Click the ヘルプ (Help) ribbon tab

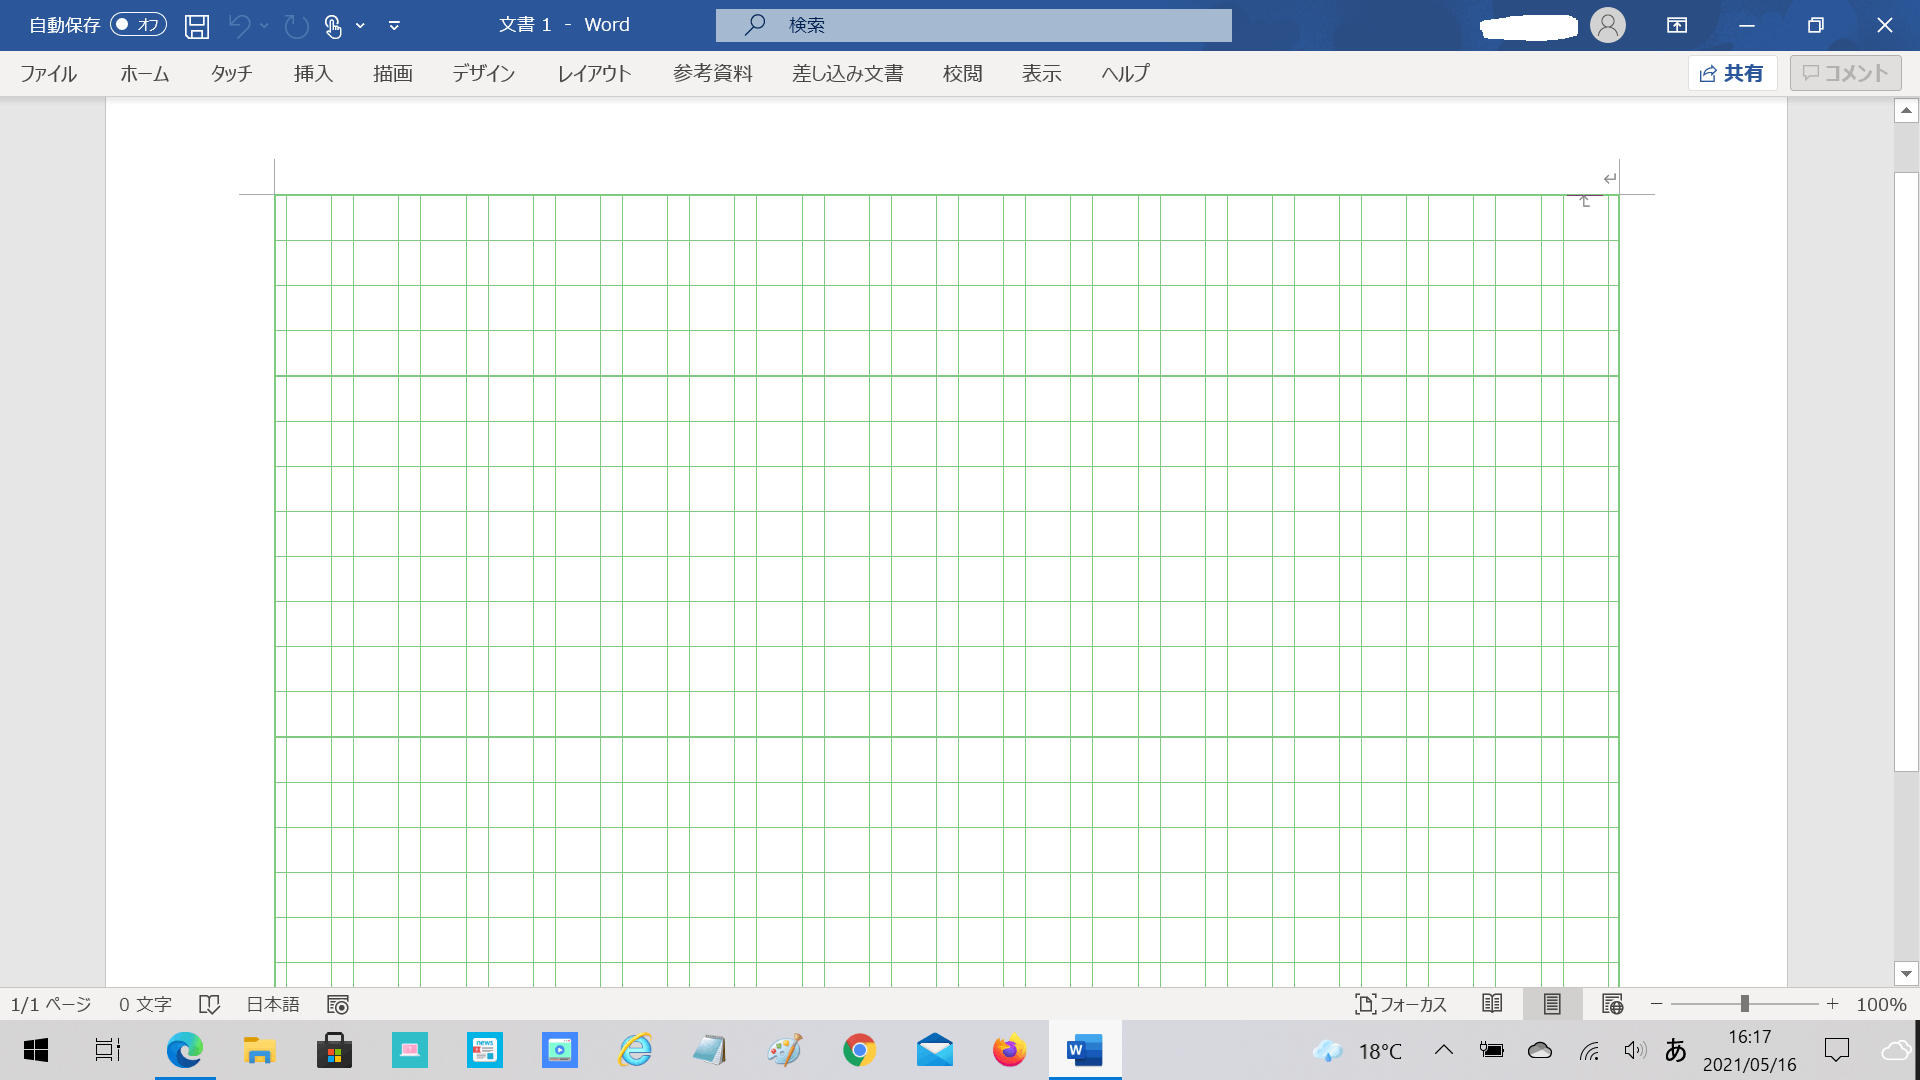point(1125,73)
